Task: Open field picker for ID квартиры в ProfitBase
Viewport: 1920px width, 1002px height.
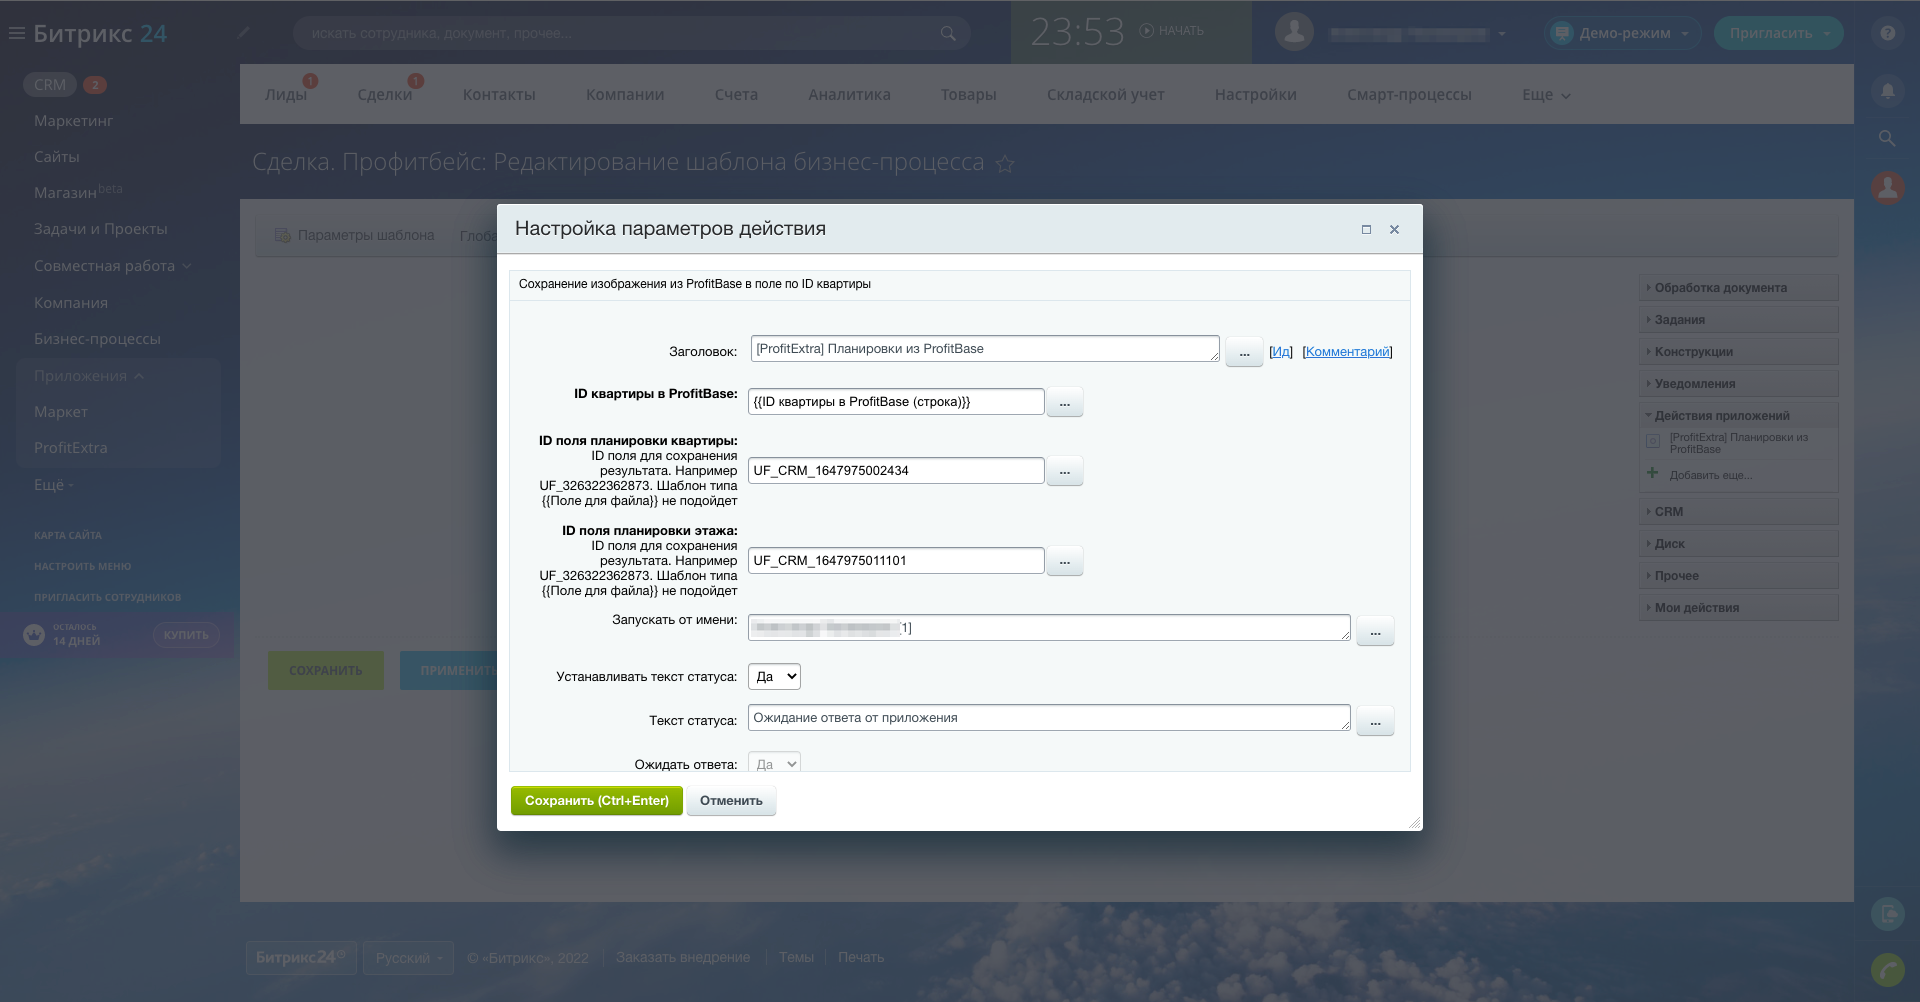Action: [1064, 402]
